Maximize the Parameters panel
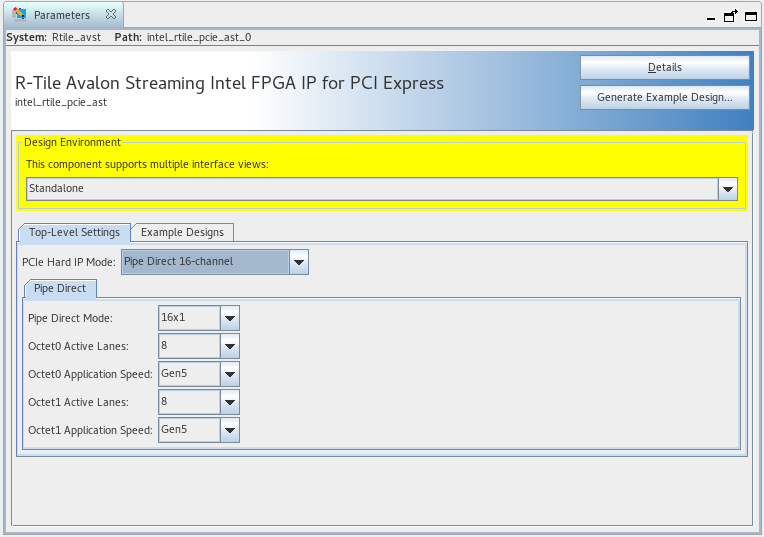 click(x=750, y=16)
